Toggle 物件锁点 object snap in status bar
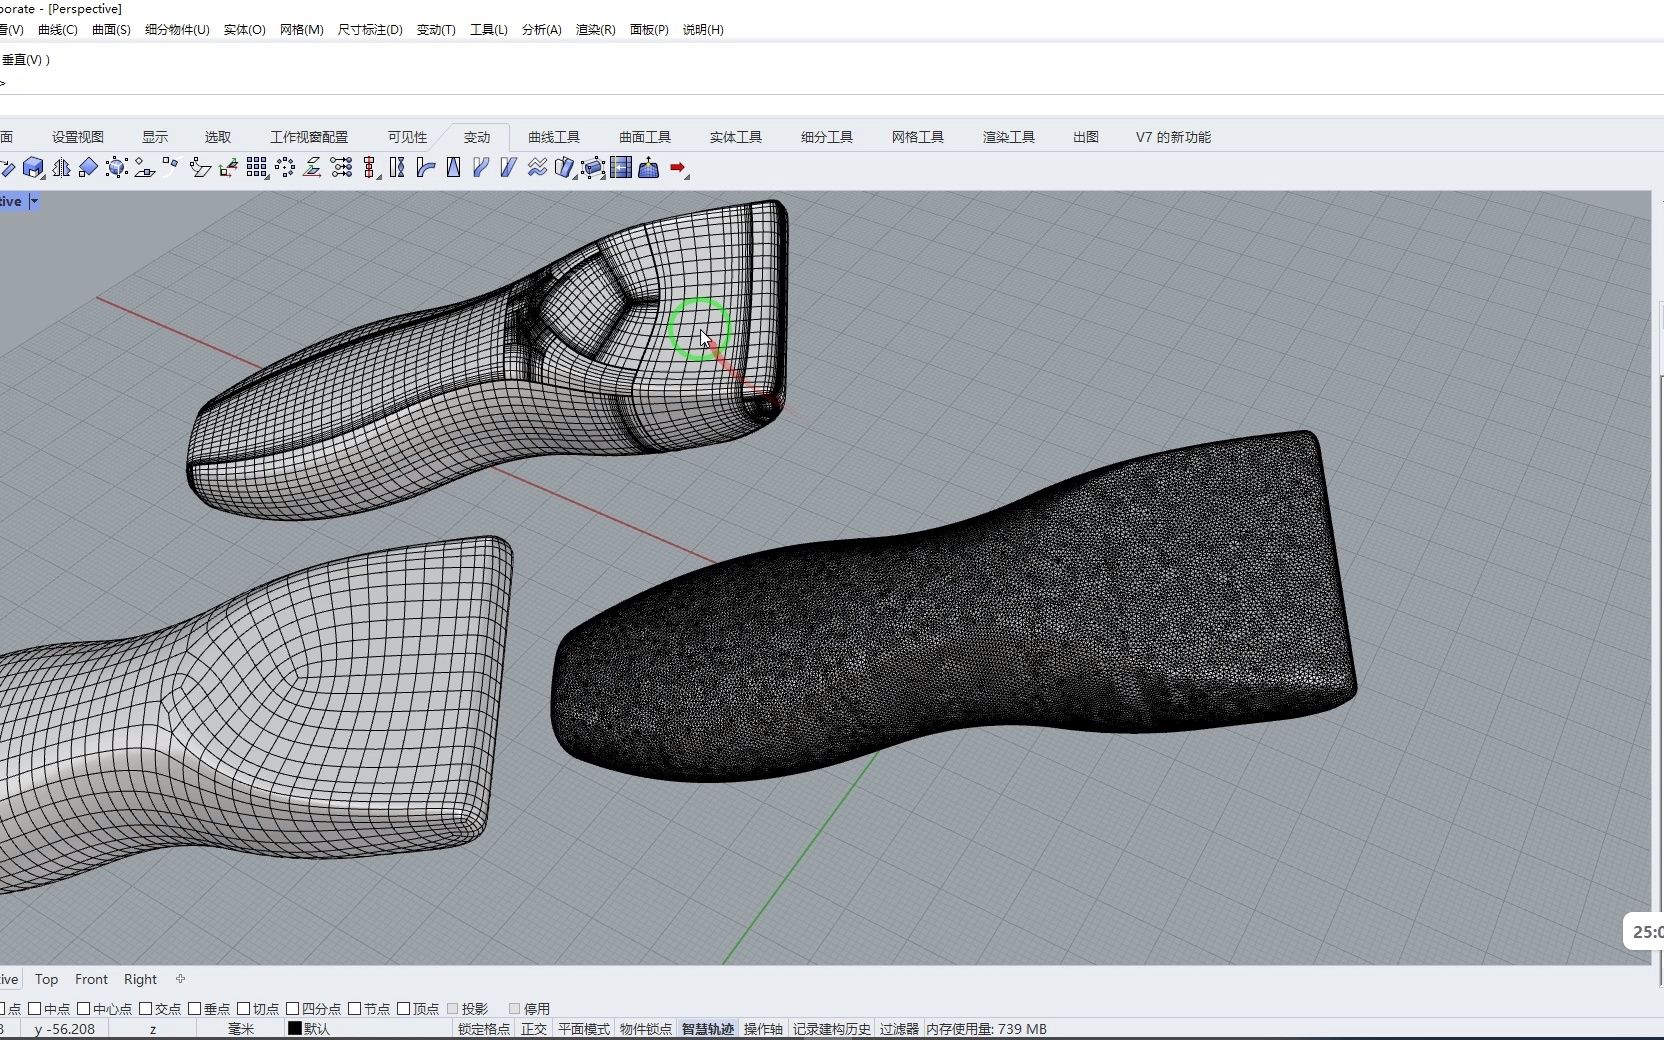 pos(646,1028)
